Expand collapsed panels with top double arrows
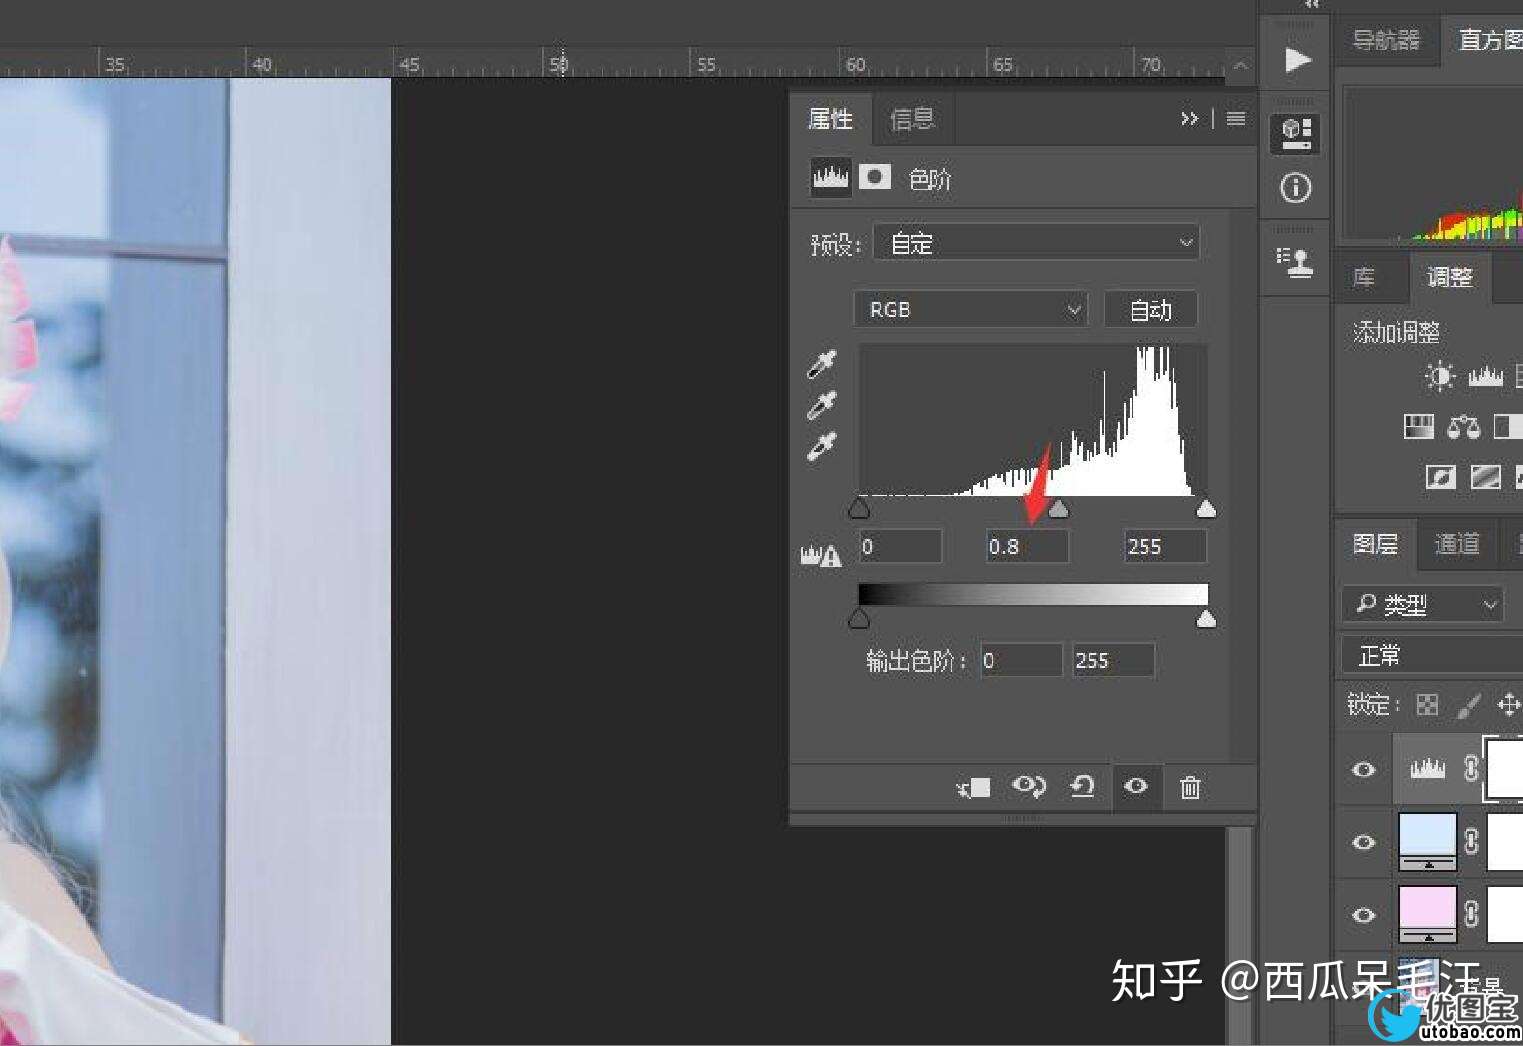 1312,4
